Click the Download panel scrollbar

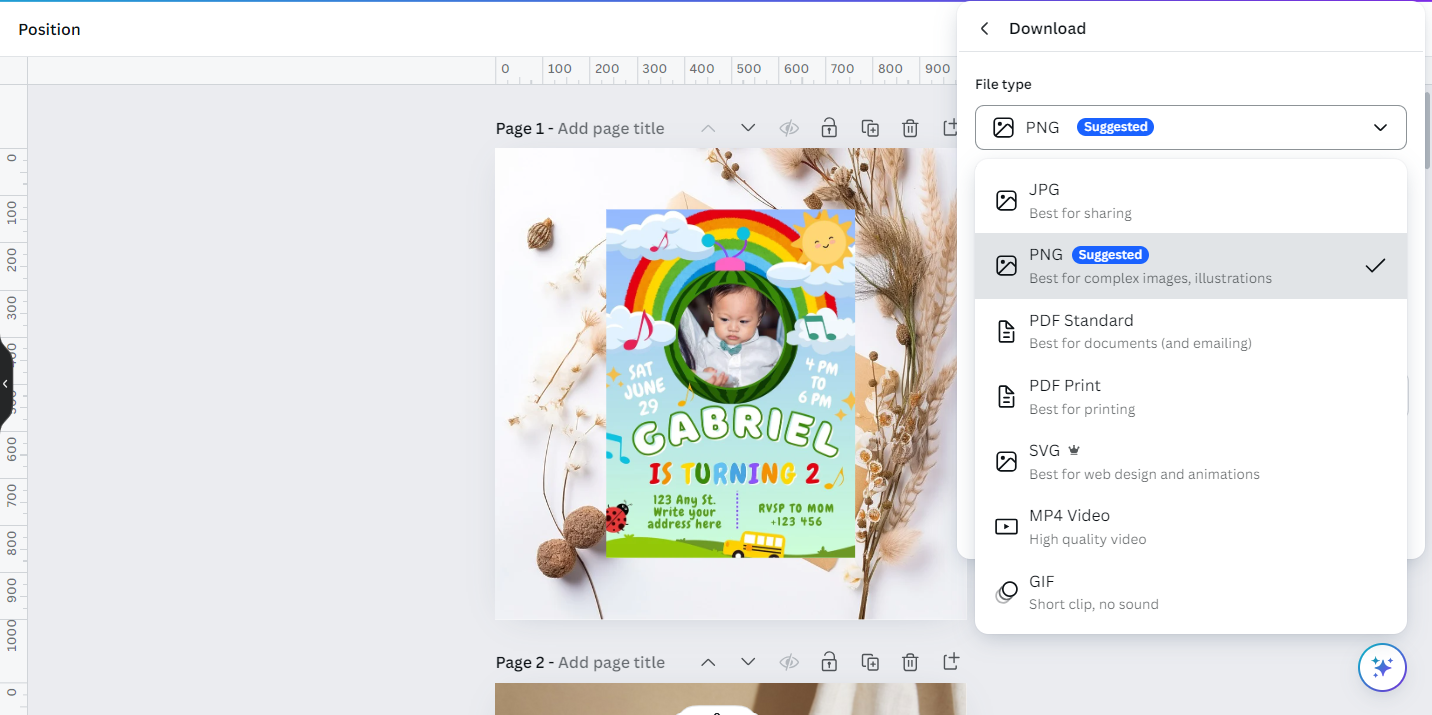coord(1428,130)
